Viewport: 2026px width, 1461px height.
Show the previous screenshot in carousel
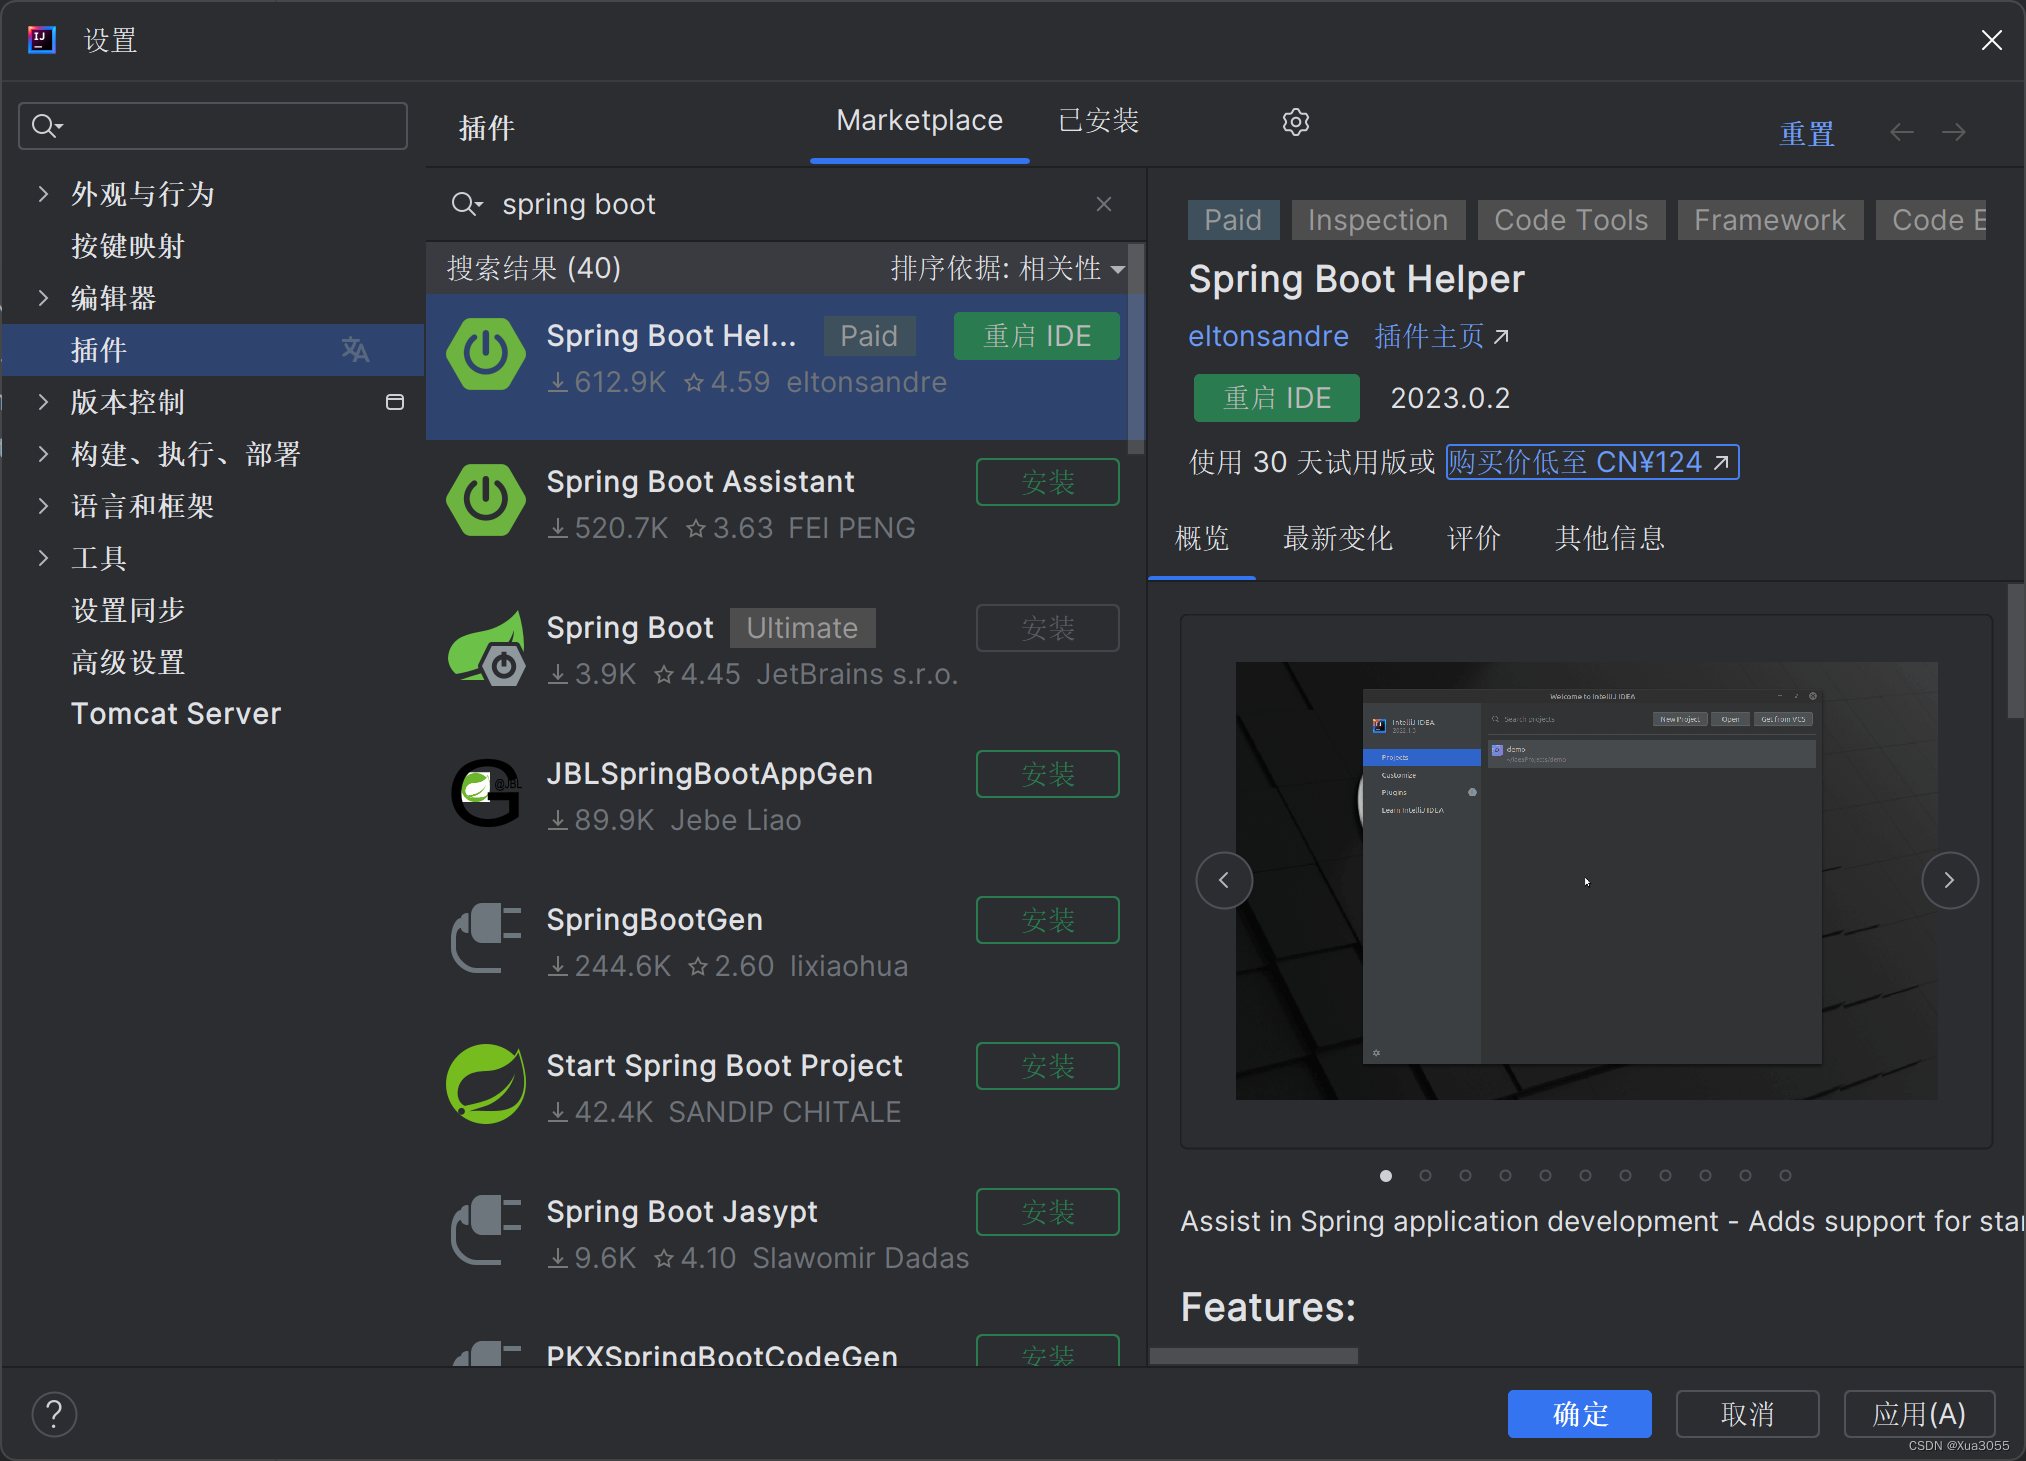pyautogui.click(x=1224, y=880)
